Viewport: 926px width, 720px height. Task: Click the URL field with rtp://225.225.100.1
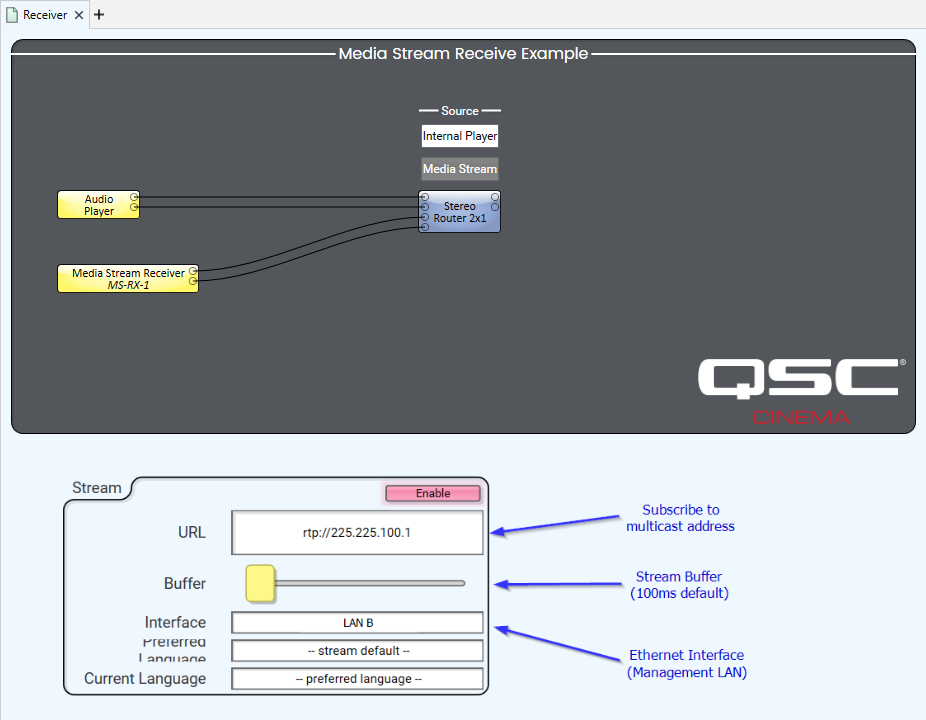coord(357,533)
